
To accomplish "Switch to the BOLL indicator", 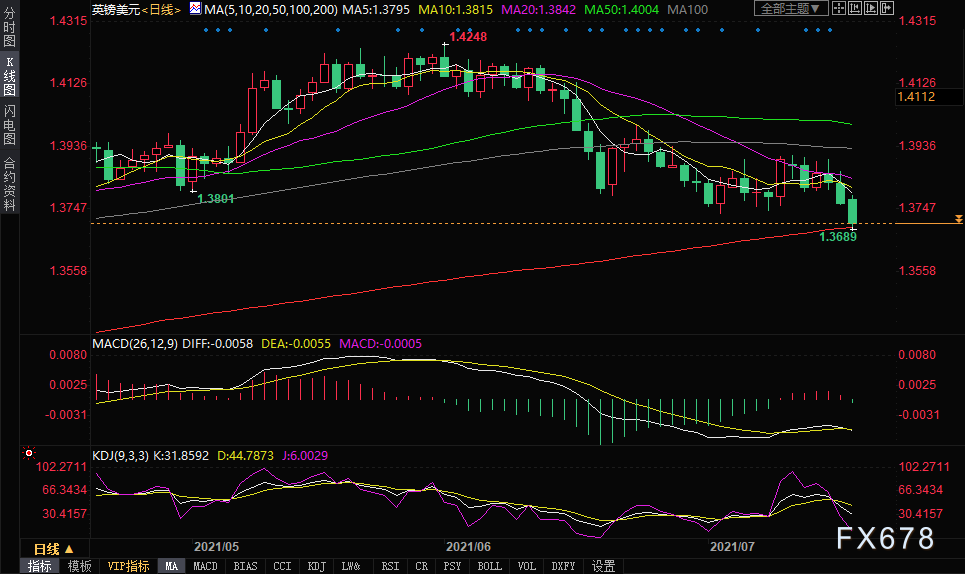I will click(489, 566).
